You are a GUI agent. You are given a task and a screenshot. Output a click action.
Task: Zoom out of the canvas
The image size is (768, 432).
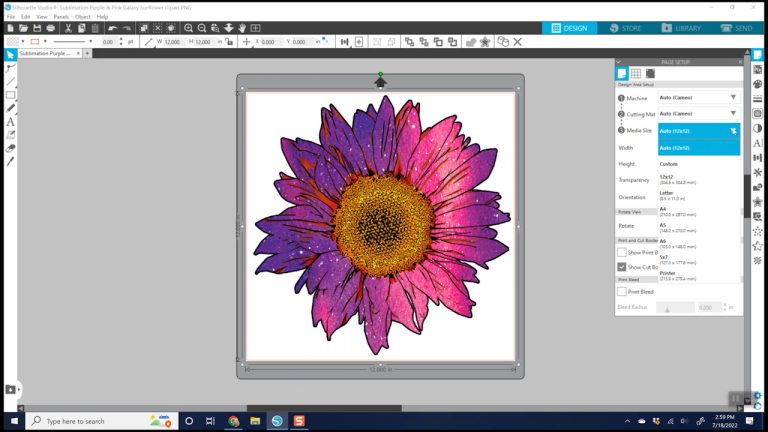202,28
